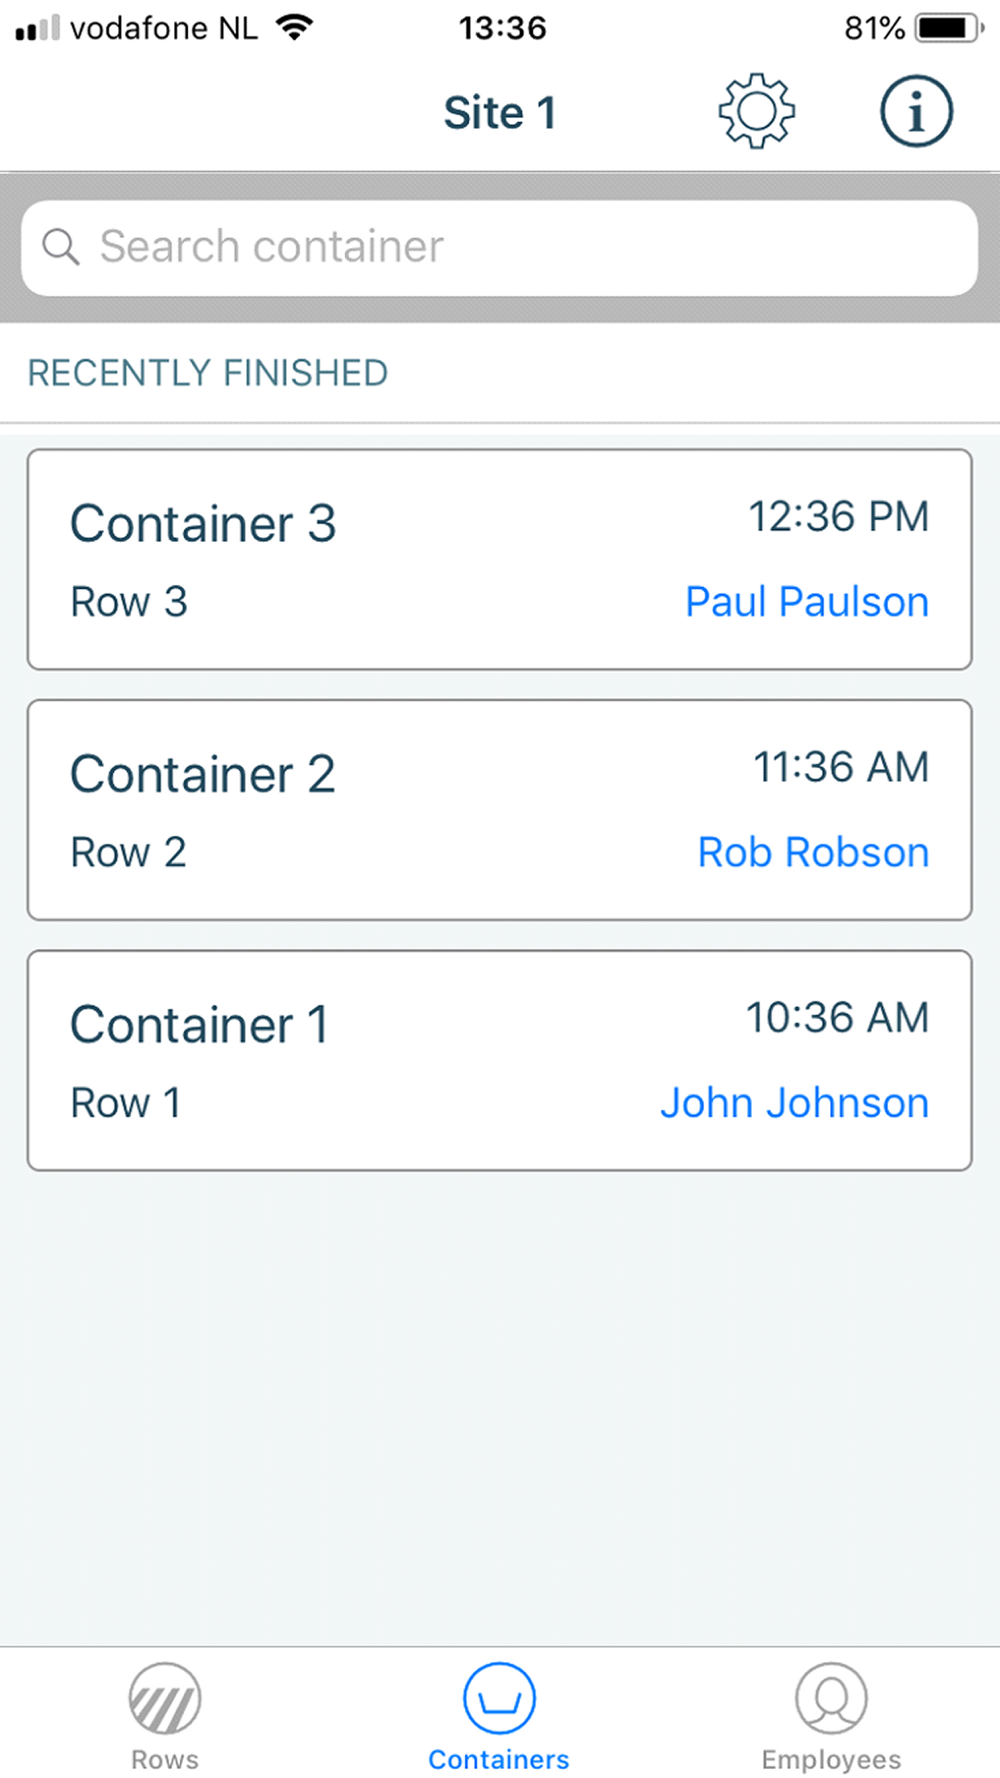Switch to the Rows tab label

pos(165,1759)
